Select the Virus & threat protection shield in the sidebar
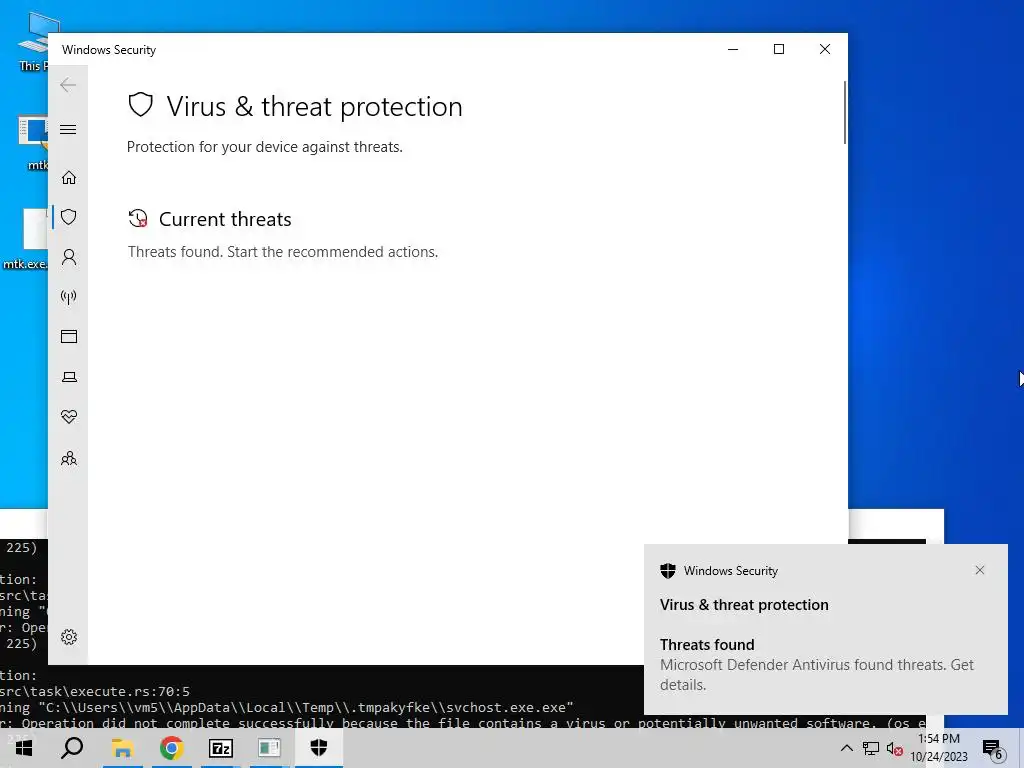1024x768 pixels. 69,217
